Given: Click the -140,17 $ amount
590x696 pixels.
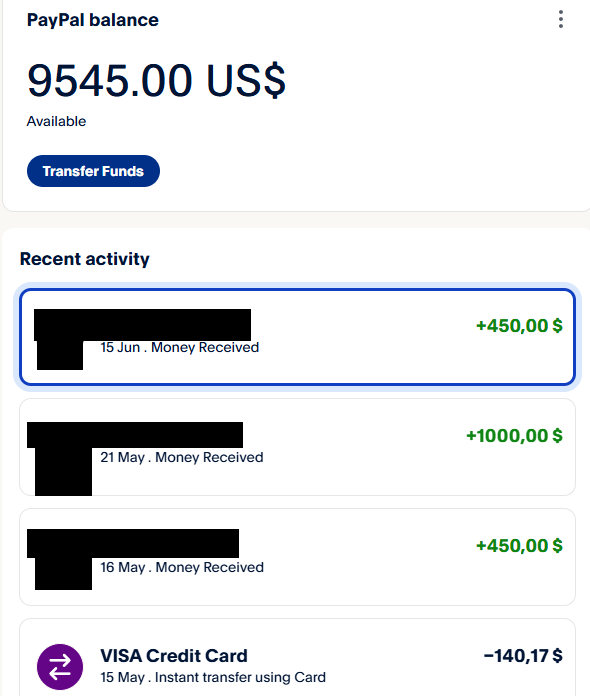Looking at the screenshot, I should [x=523, y=656].
